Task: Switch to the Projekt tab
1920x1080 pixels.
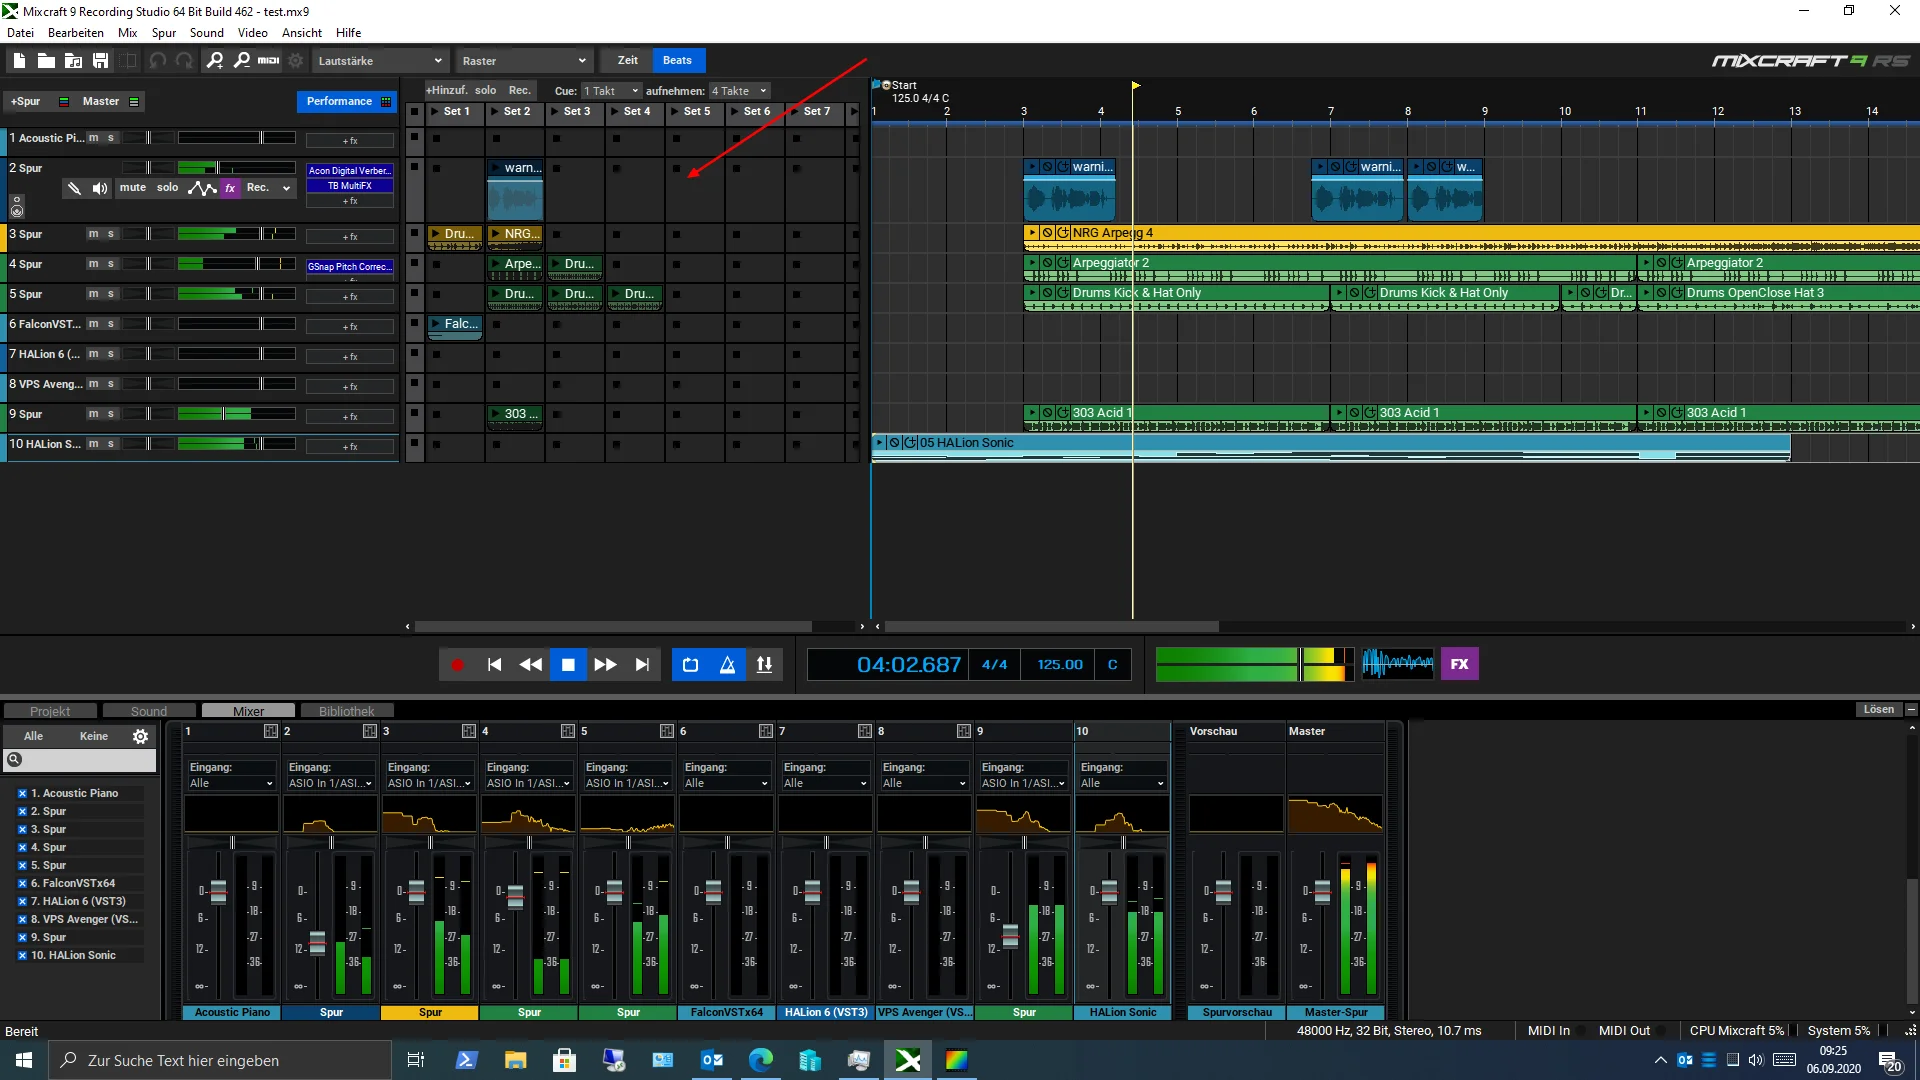Action: point(50,711)
